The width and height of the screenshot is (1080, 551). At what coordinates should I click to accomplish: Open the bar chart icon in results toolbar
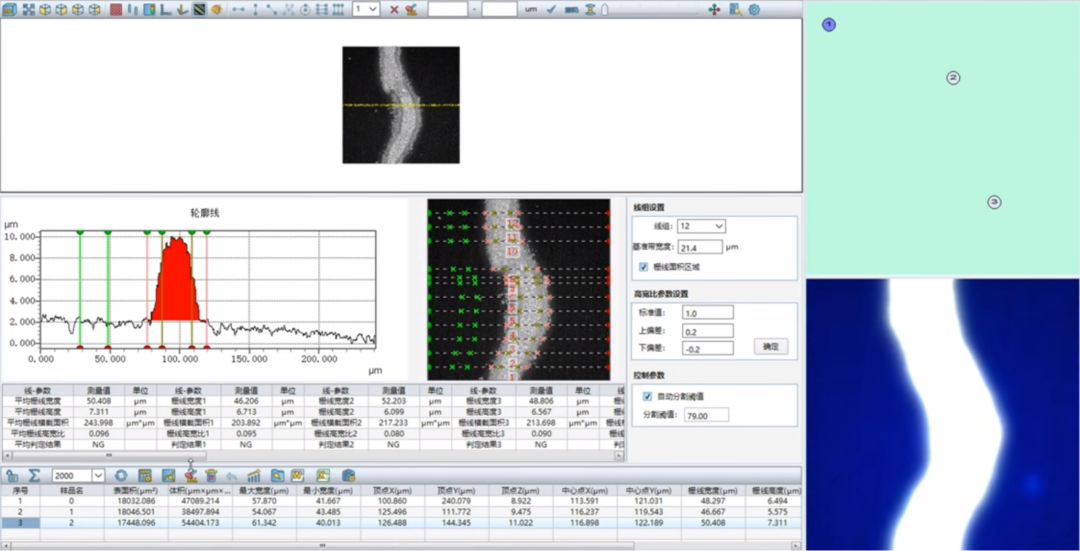pyautogui.click(x=254, y=476)
